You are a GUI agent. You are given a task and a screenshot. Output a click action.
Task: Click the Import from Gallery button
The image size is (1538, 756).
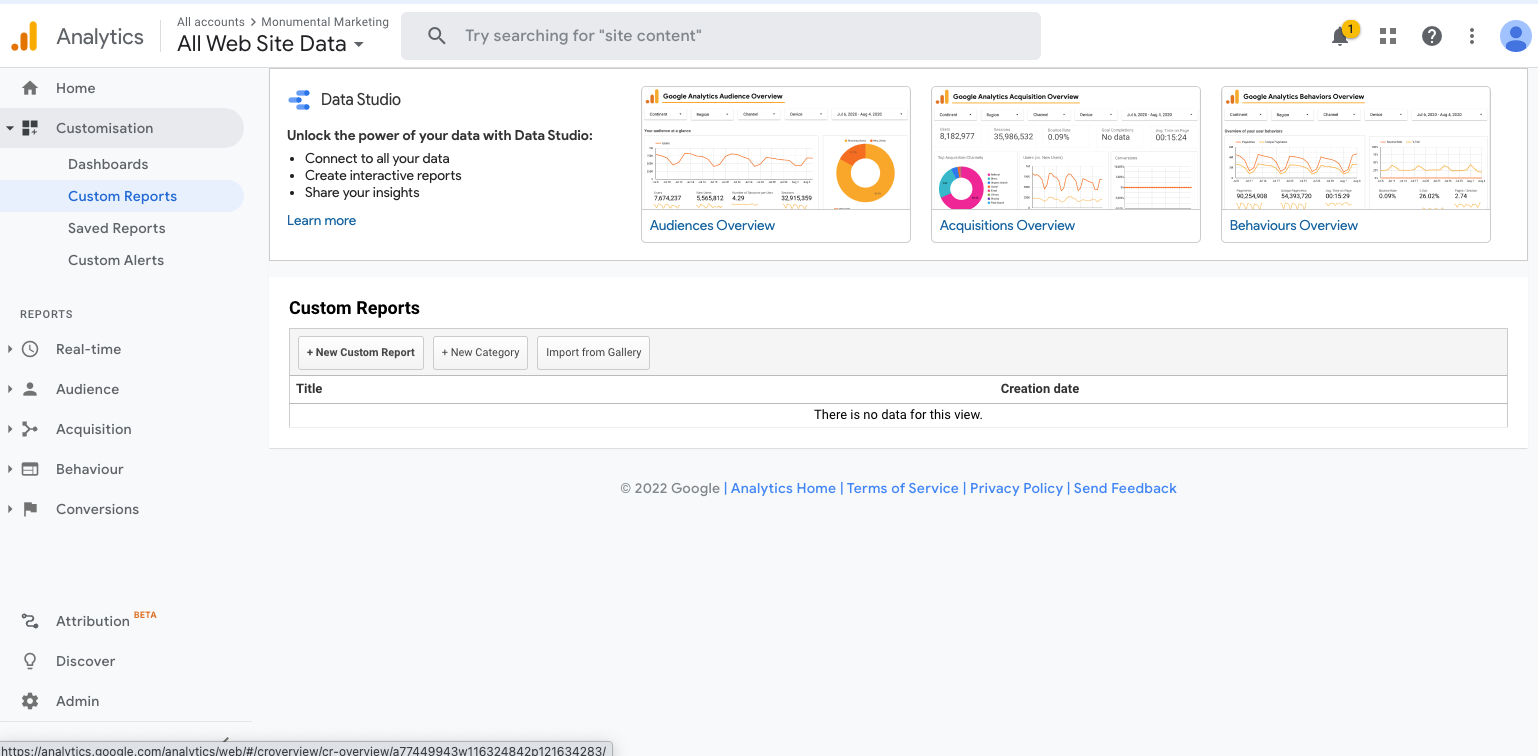[593, 352]
